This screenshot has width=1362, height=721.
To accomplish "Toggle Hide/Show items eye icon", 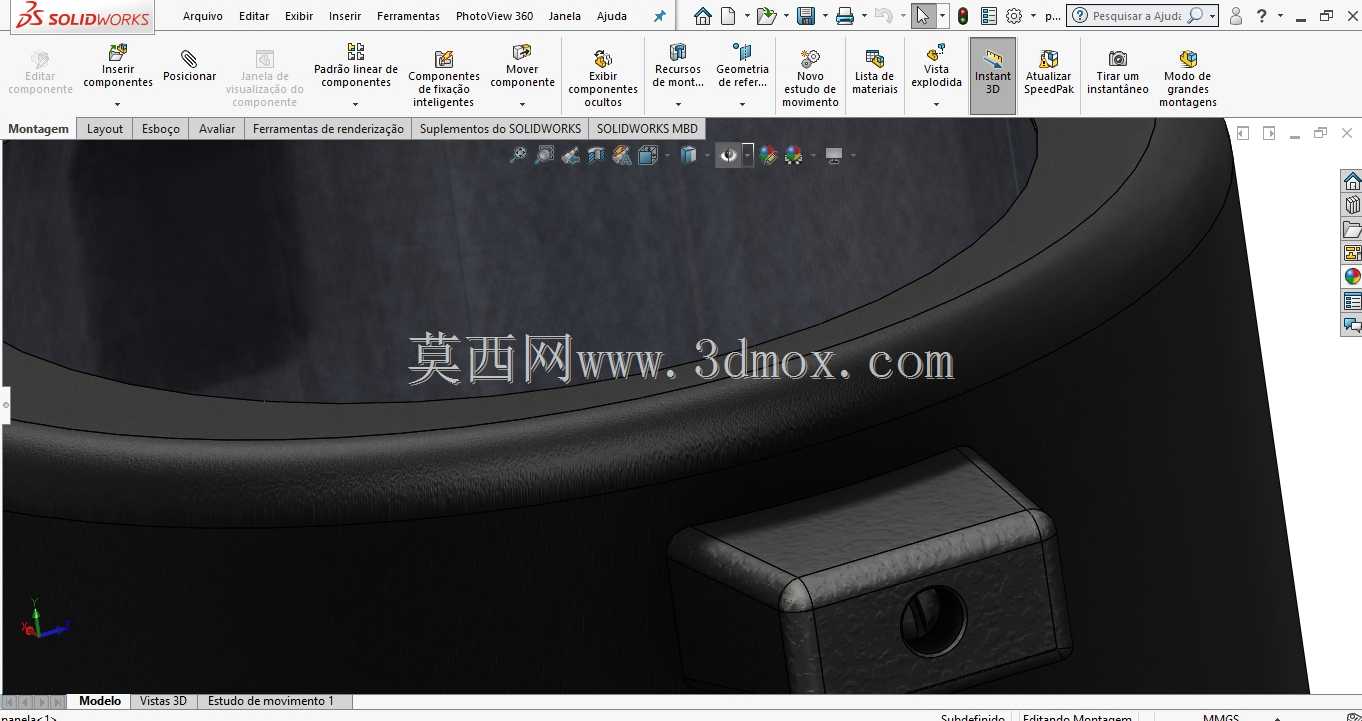I will pos(729,155).
